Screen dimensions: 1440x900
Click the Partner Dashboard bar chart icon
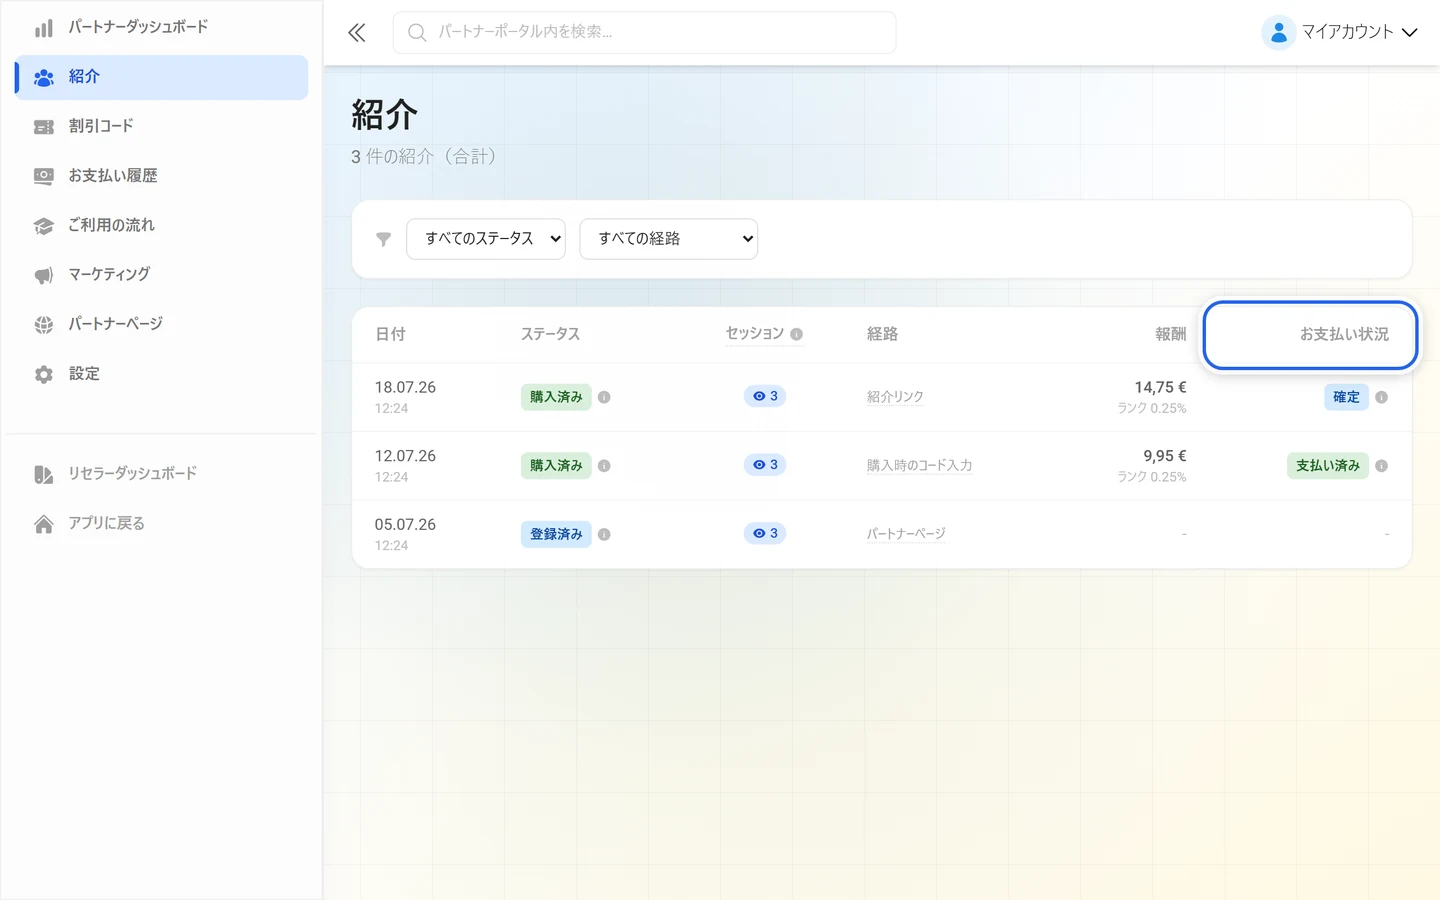coord(44,28)
